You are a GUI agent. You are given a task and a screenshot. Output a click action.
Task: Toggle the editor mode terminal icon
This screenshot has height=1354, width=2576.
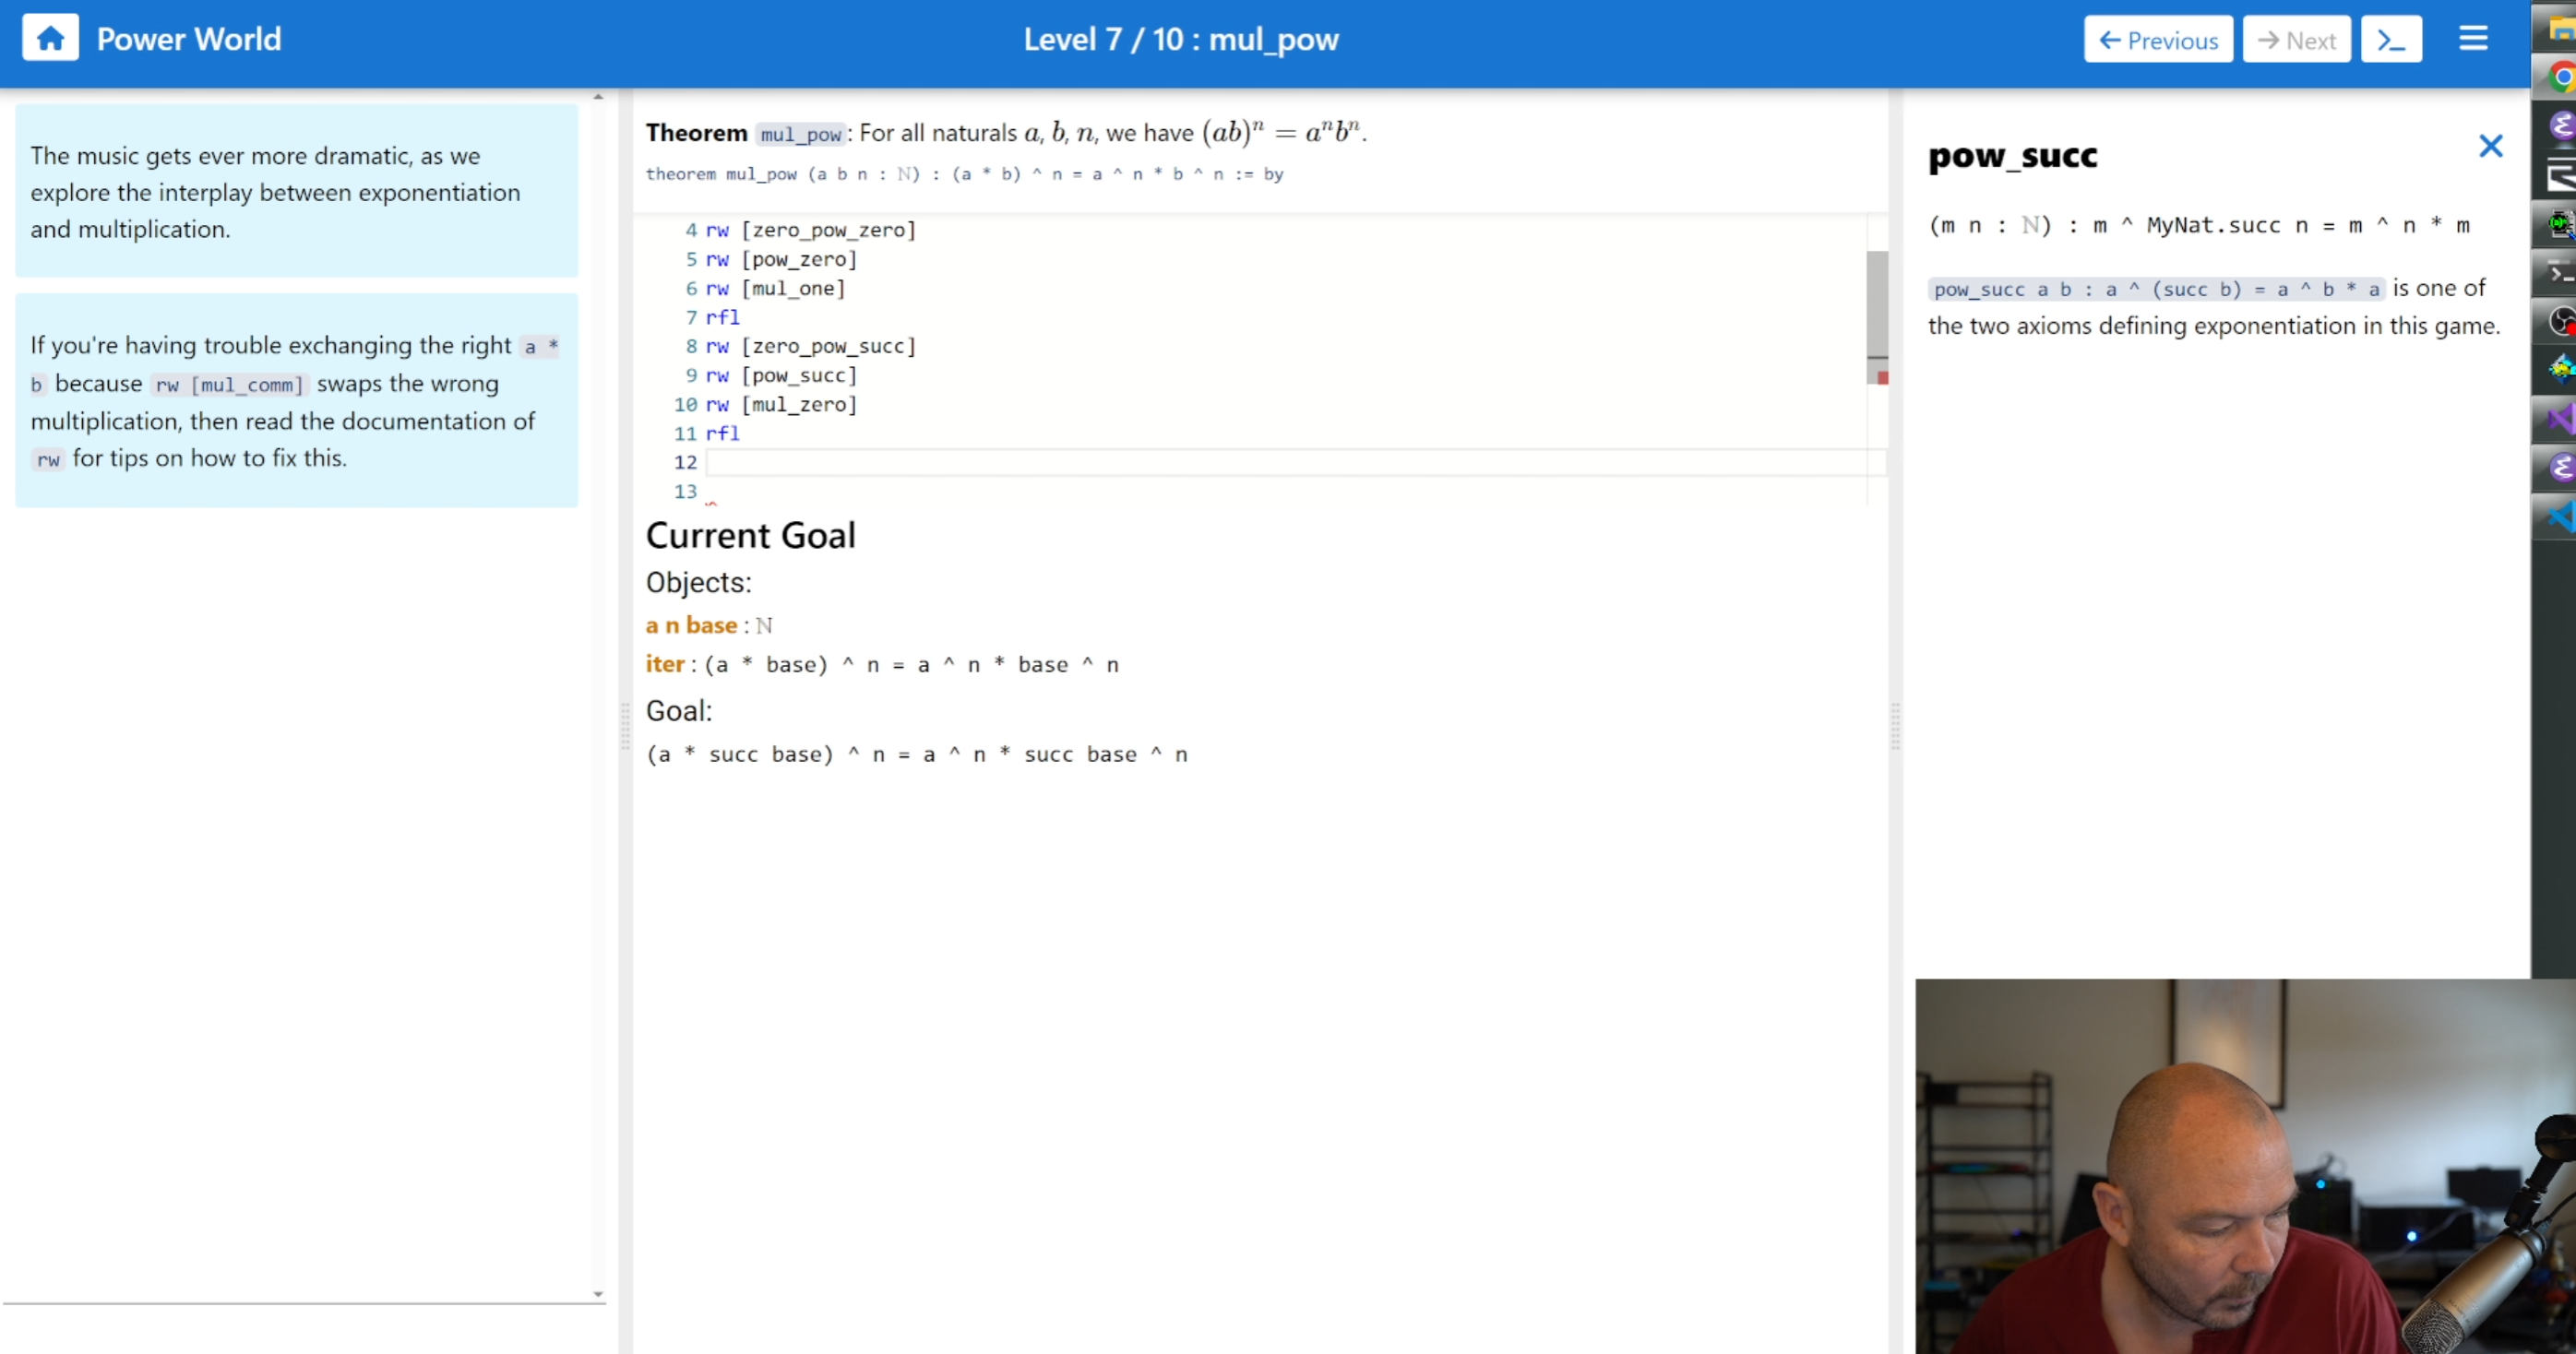(2390, 40)
